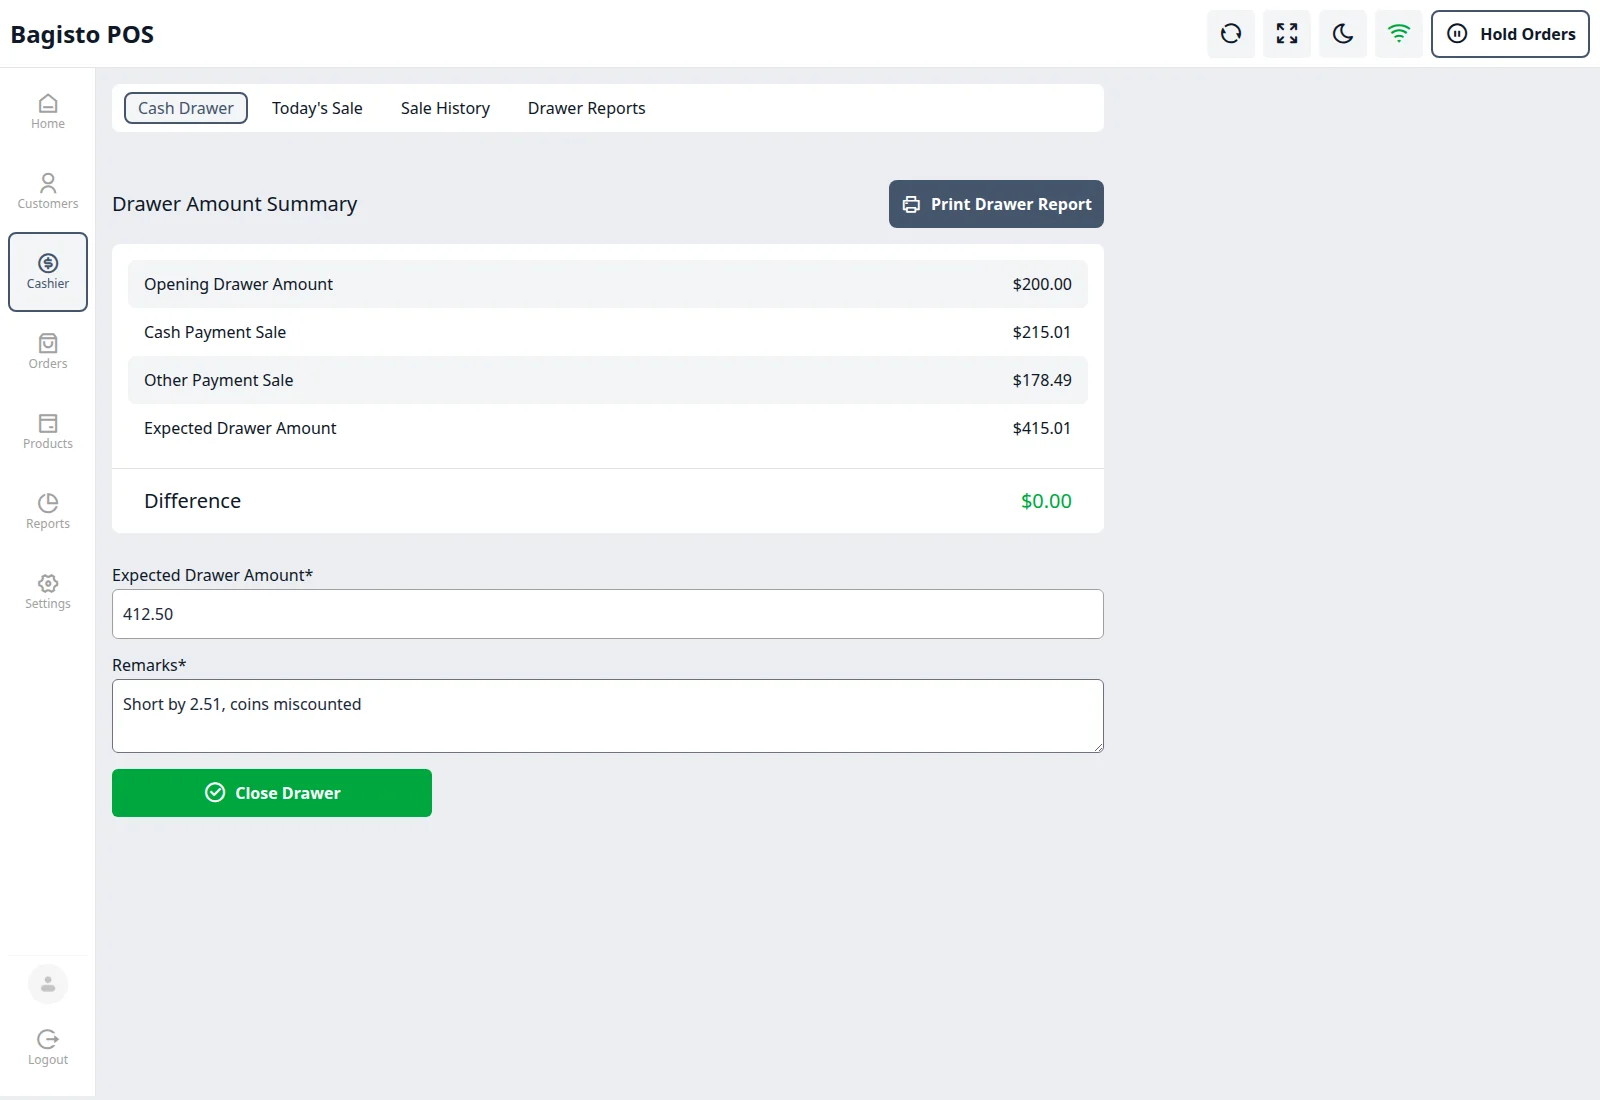Click the $415.01 expected amount value

pyautogui.click(x=1042, y=428)
